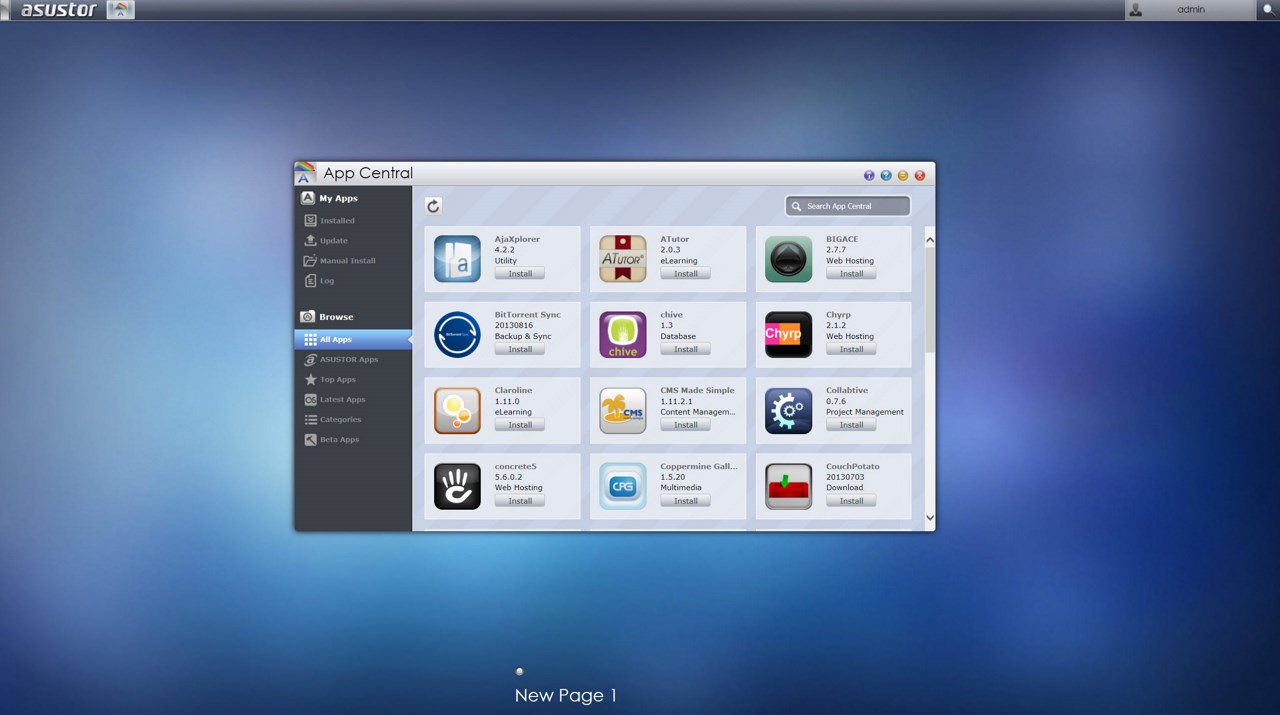
Task: Open the Collabtive gear app icon
Action: [788, 411]
